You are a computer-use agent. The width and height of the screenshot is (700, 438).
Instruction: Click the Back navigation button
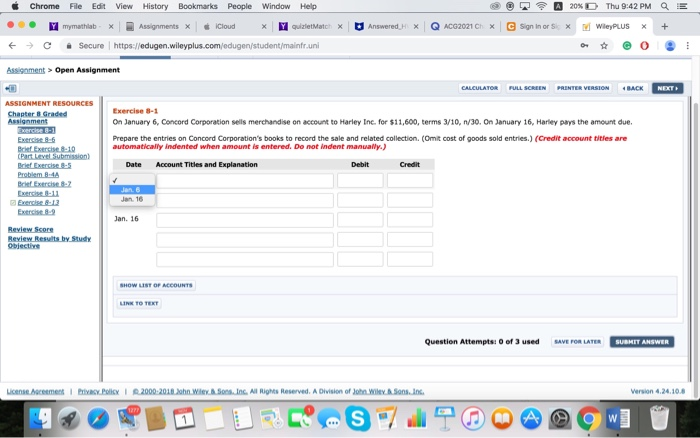point(633,88)
